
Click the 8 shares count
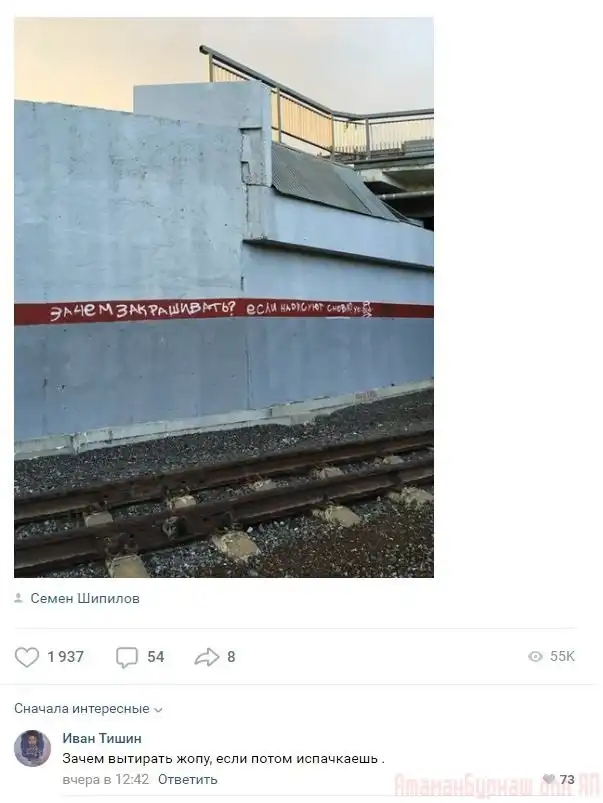(x=231, y=657)
